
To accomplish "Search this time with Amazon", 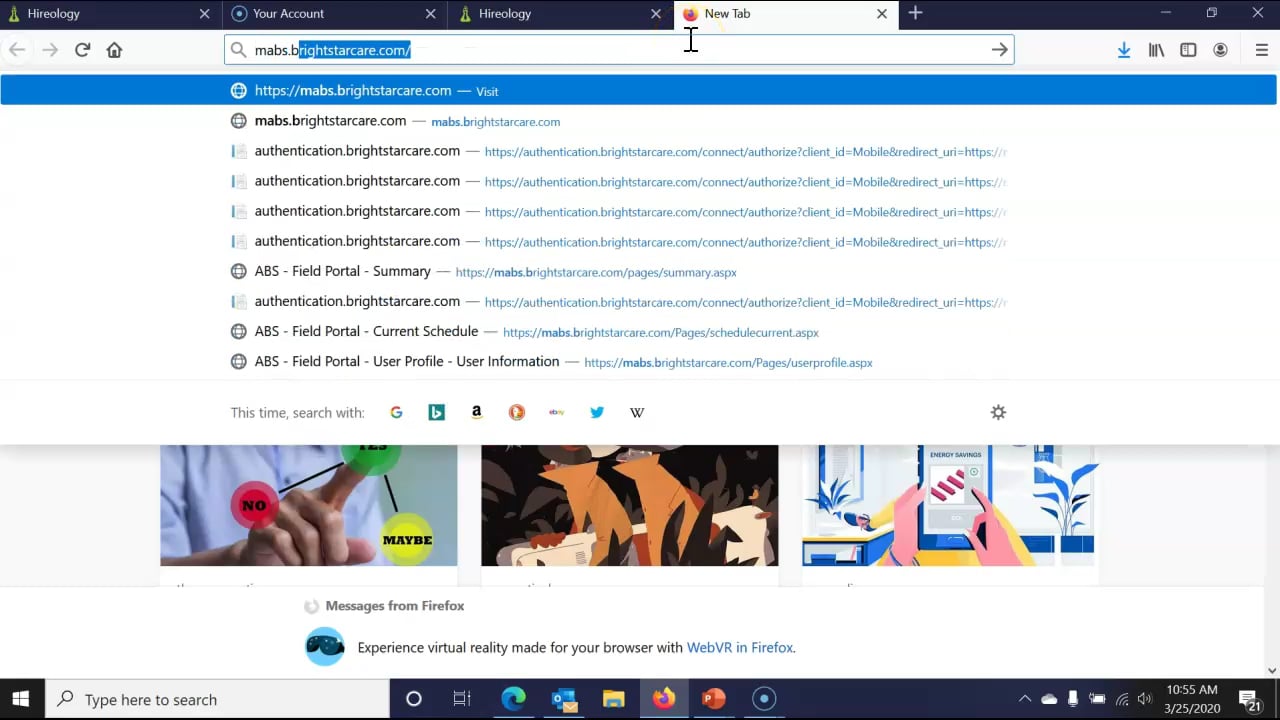I will 476,412.
